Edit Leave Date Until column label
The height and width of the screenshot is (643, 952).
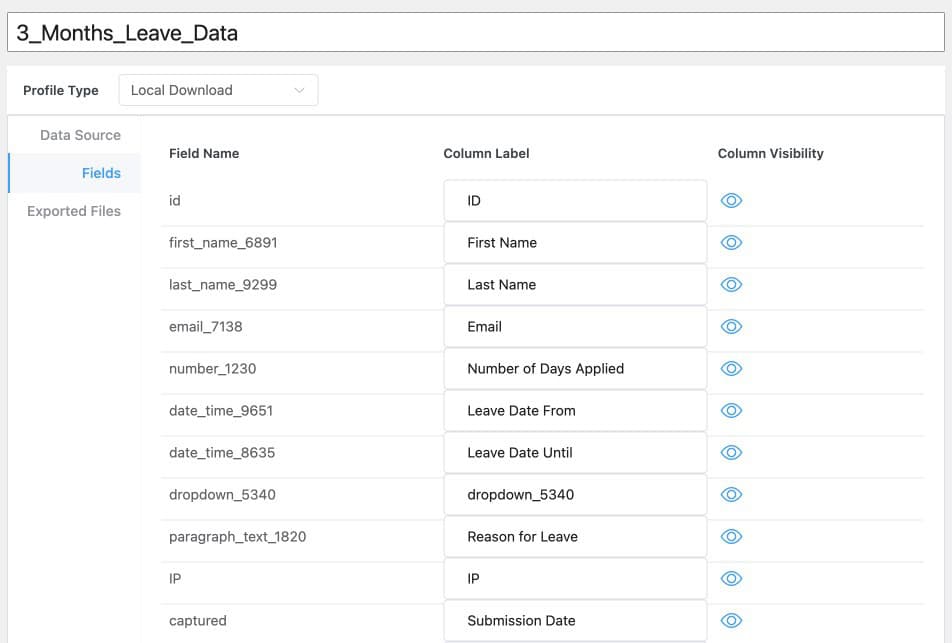pyautogui.click(x=575, y=452)
